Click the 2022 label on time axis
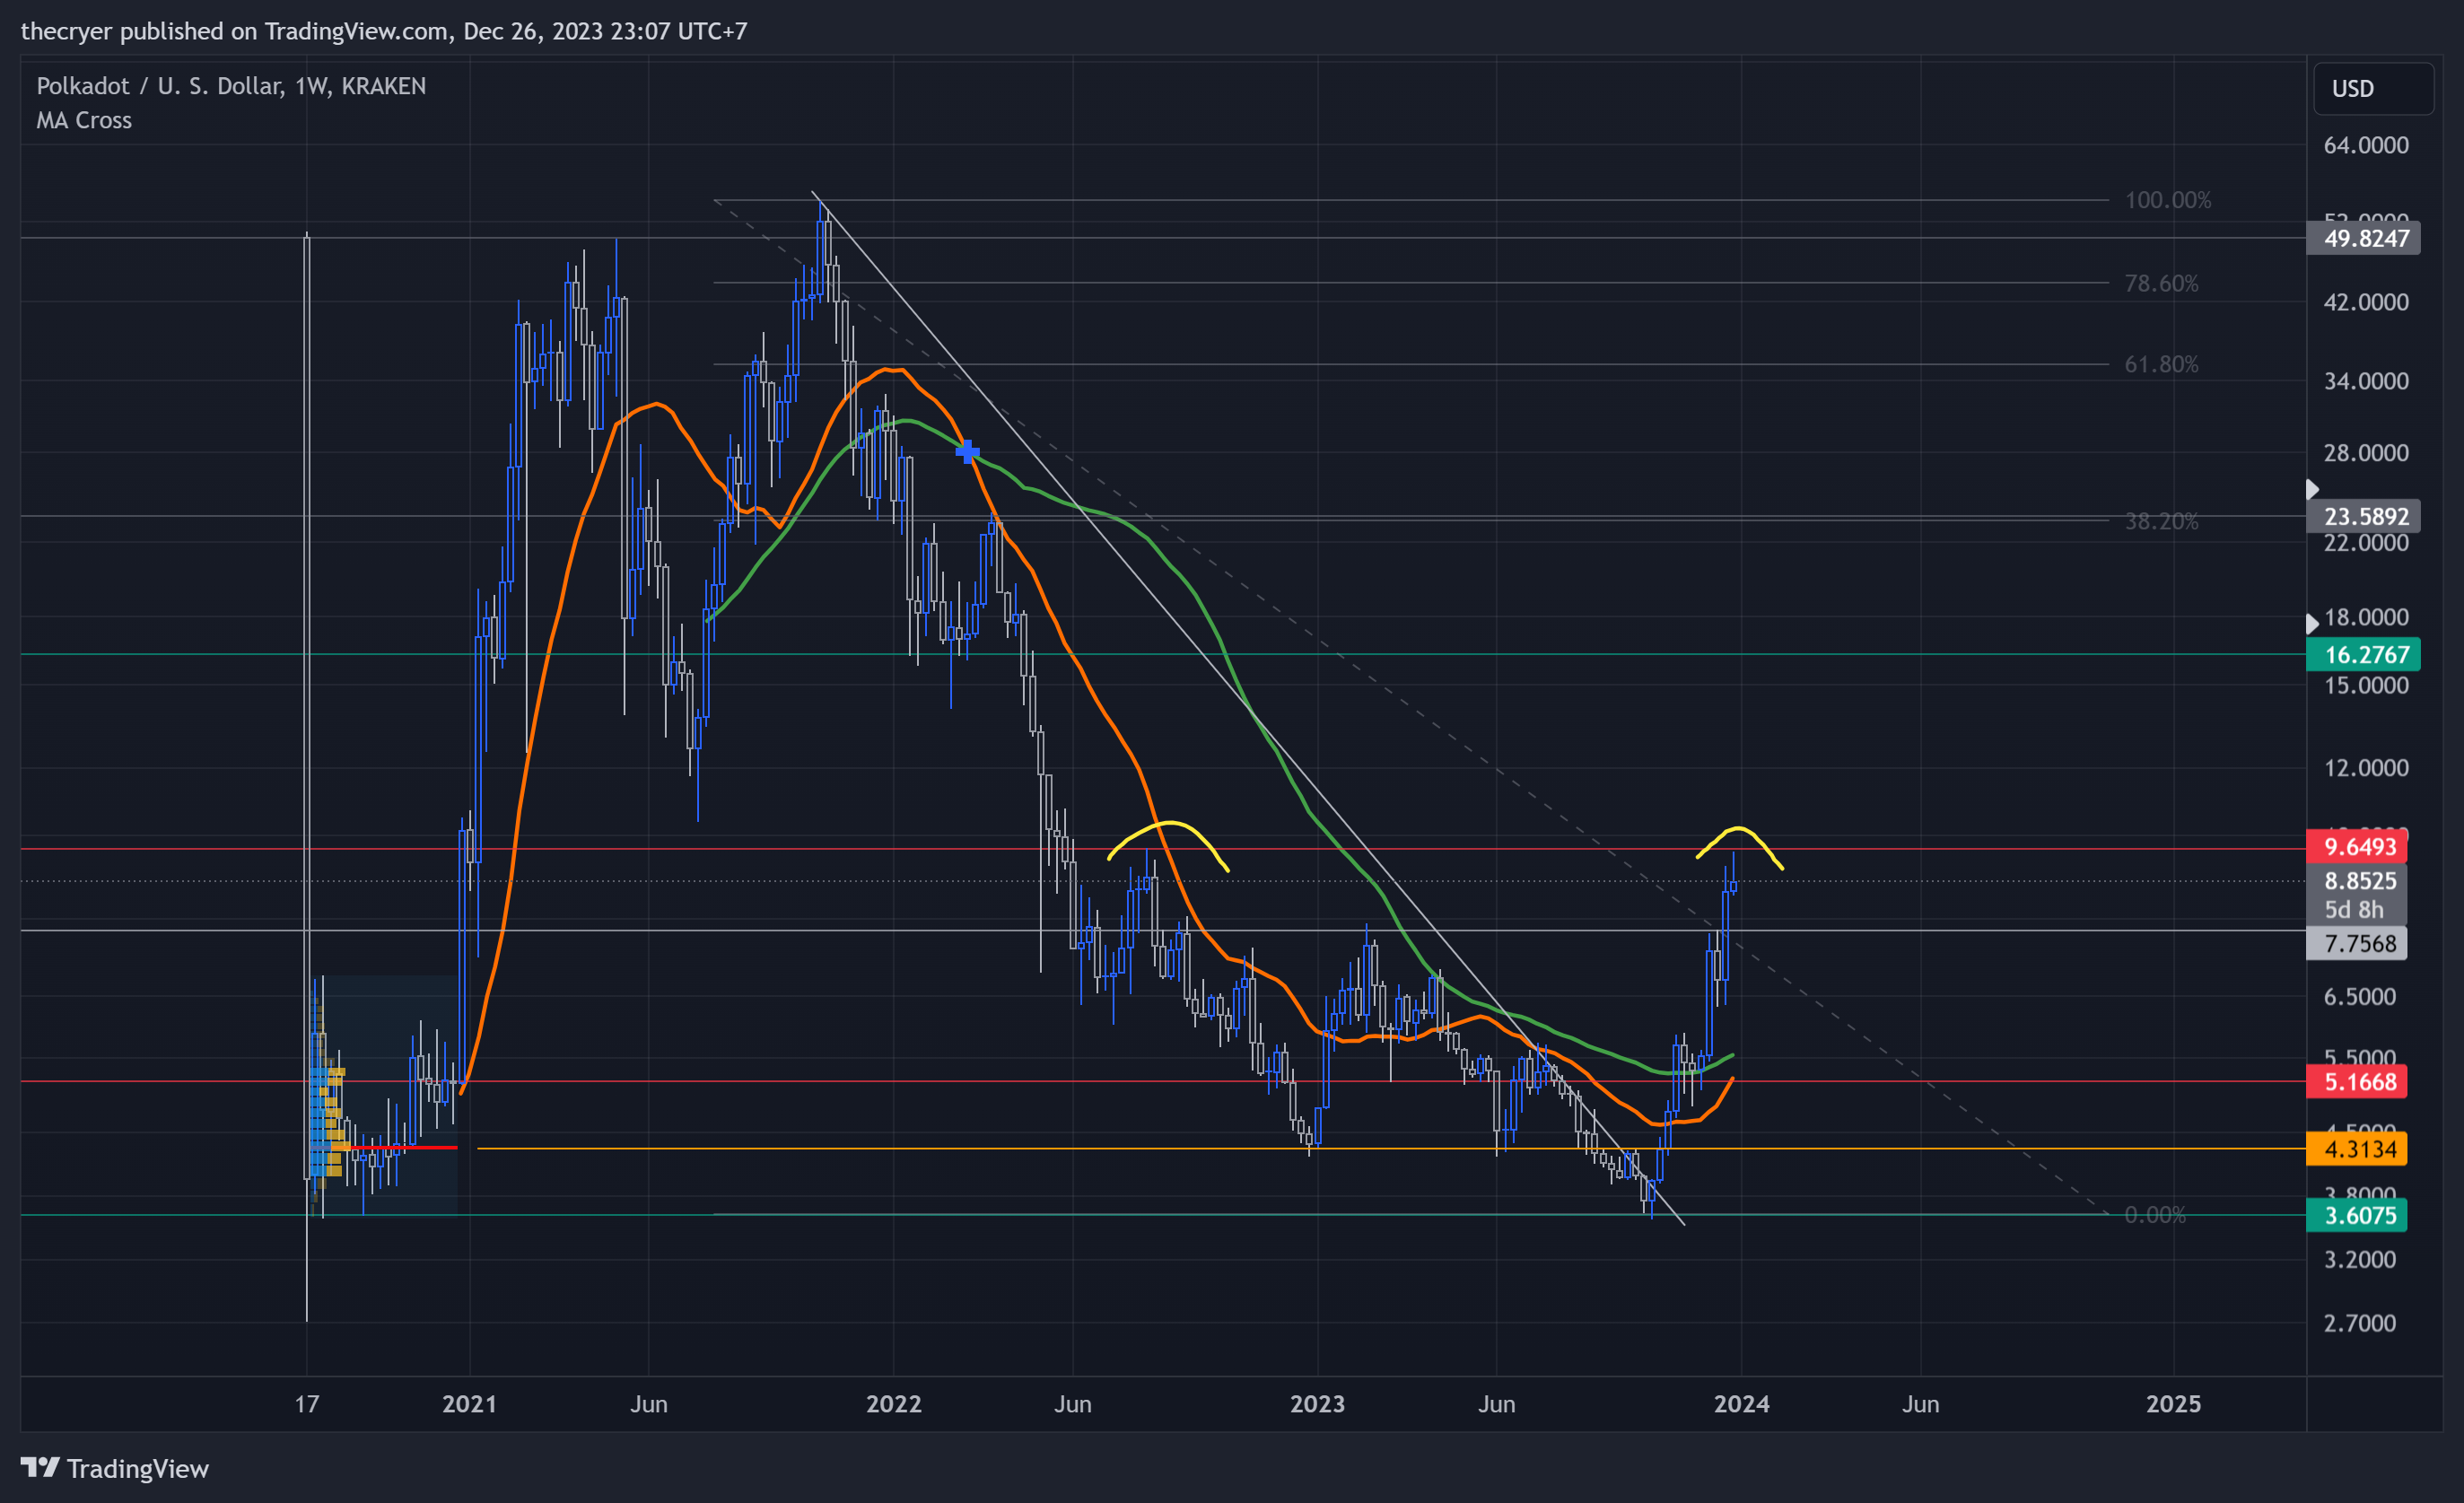The image size is (2464, 1503). click(893, 1404)
